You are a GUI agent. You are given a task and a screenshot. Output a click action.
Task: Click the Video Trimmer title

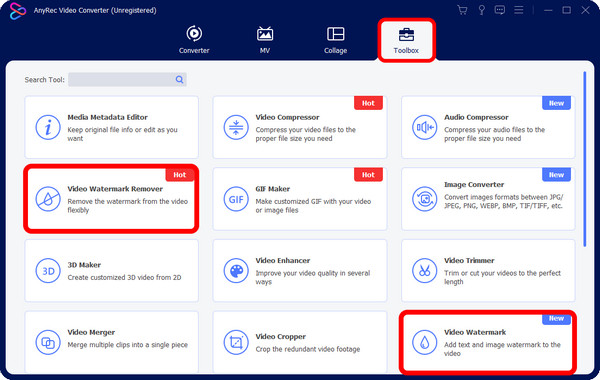pos(469,260)
